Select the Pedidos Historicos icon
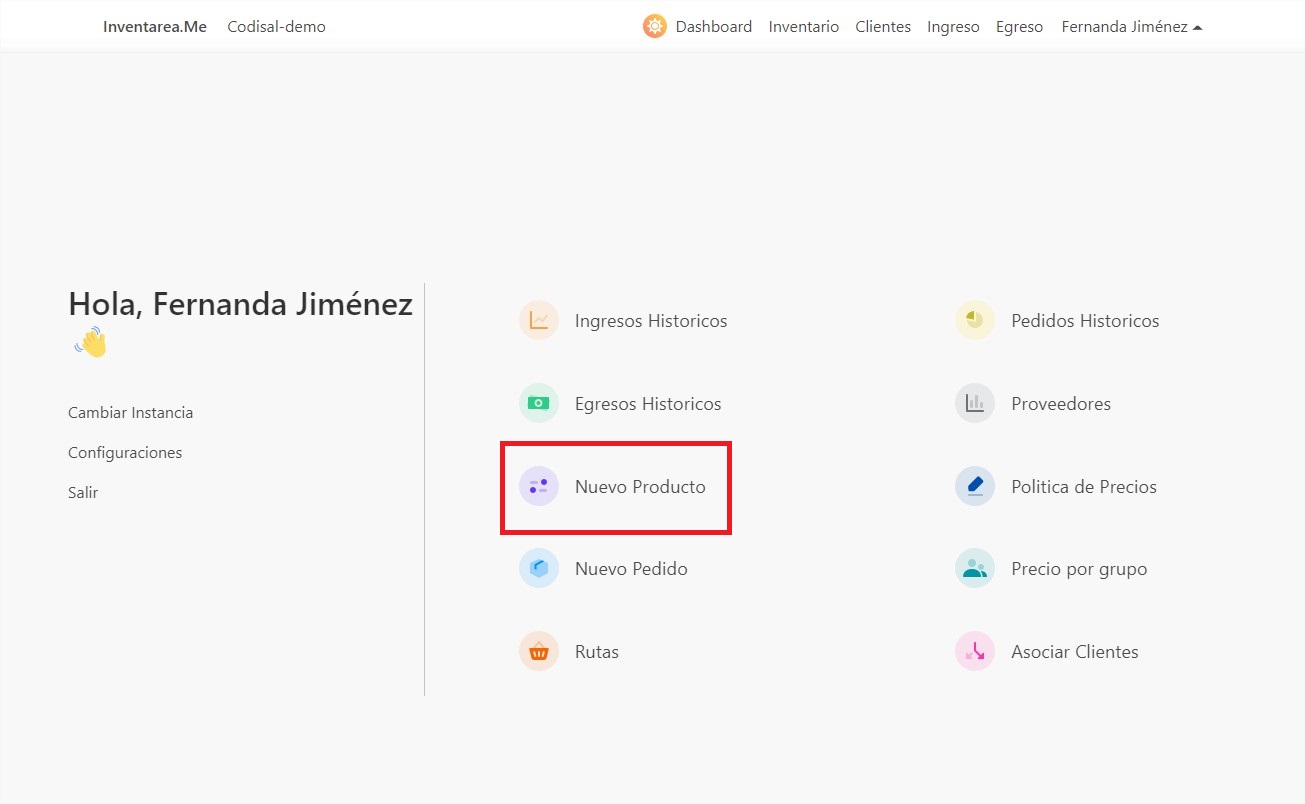The height and width of the screenshot is (804, 1305). click(974, 320)
